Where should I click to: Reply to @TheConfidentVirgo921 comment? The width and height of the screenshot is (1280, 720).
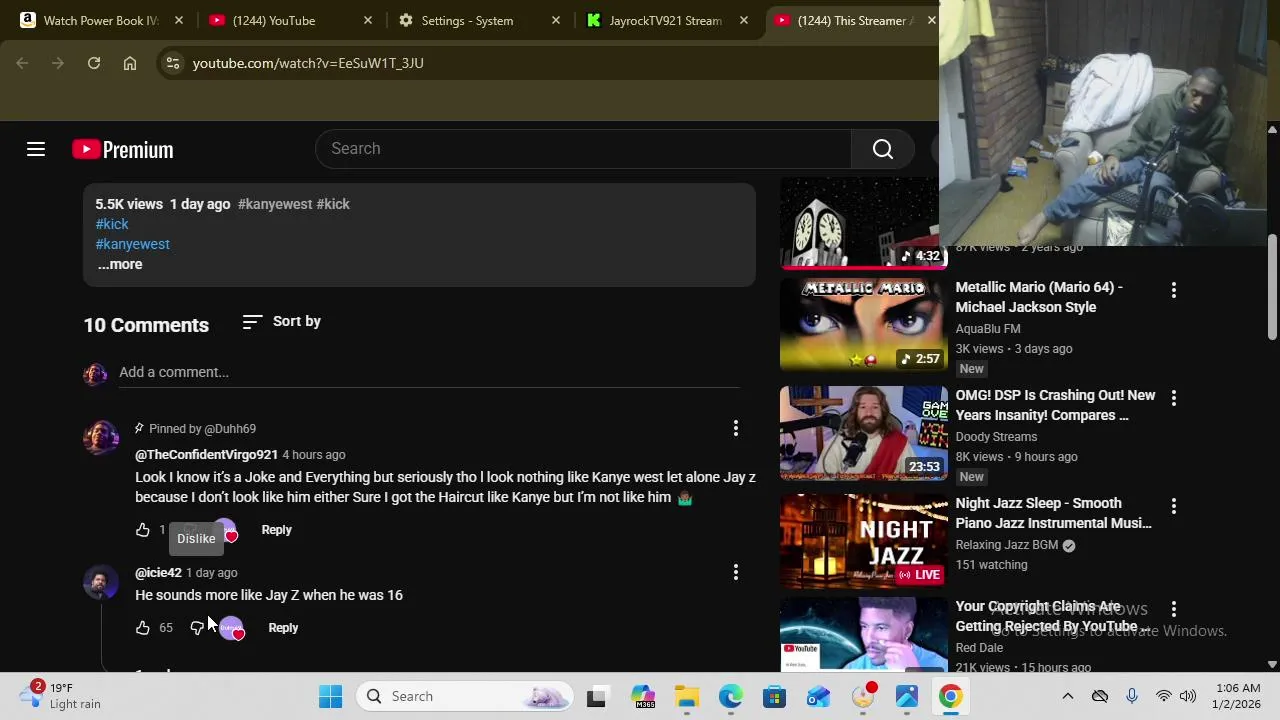coord(276,530)
